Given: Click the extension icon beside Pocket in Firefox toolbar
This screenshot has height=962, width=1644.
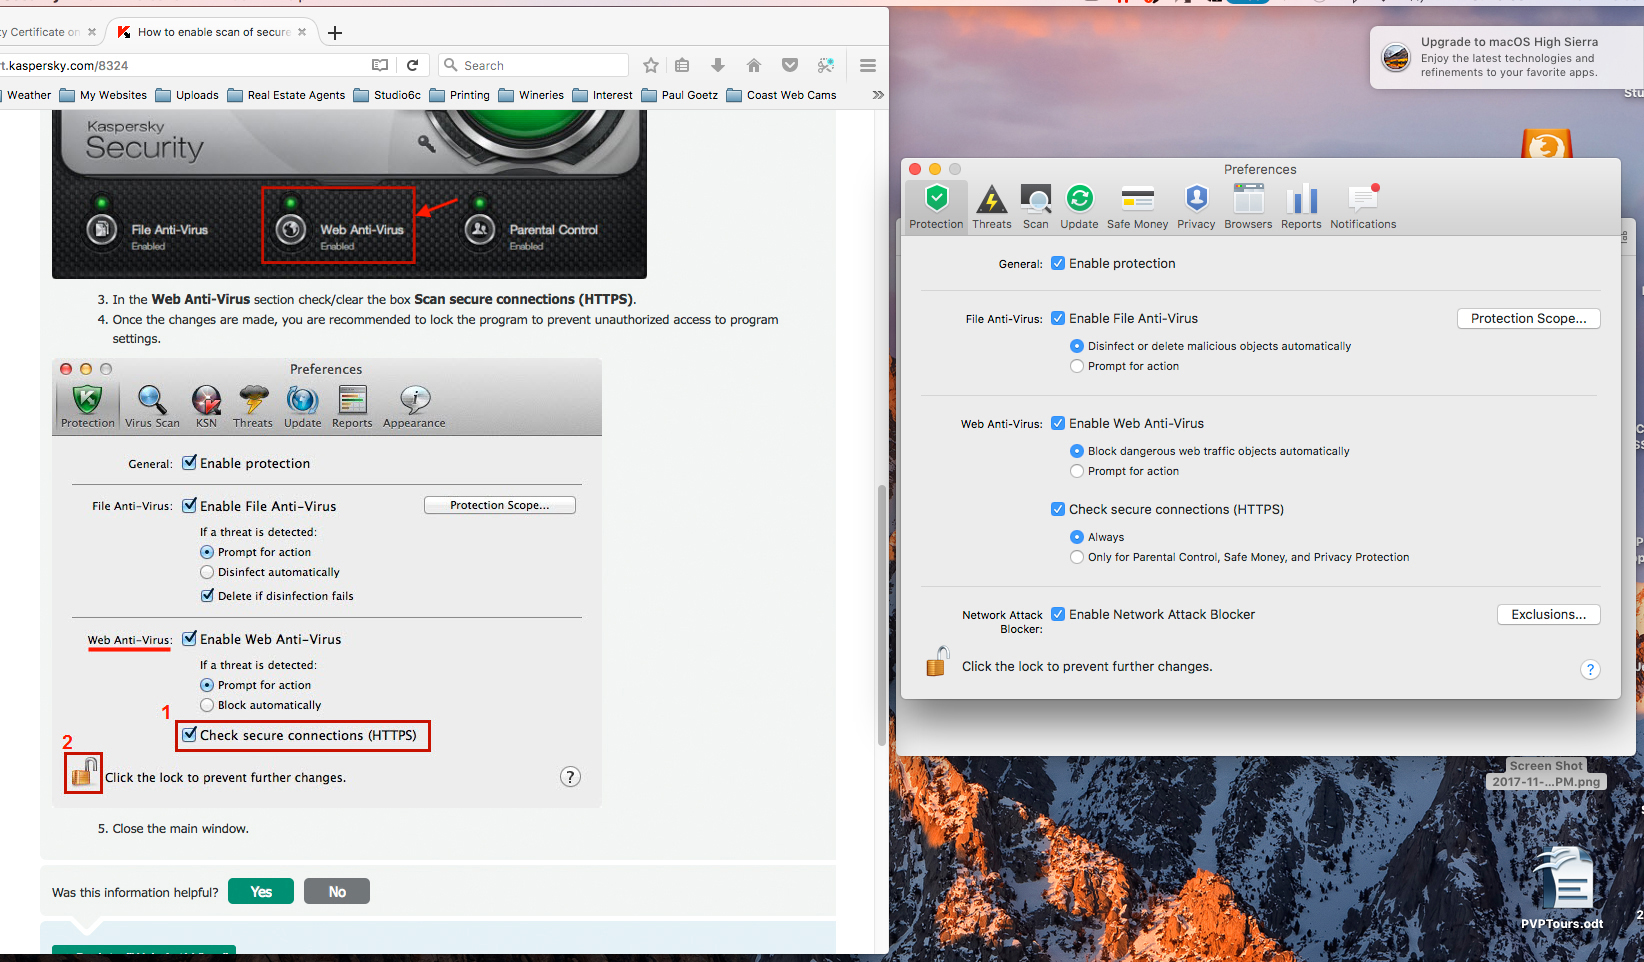Looking at the screenshot, I should coord(826,65).
